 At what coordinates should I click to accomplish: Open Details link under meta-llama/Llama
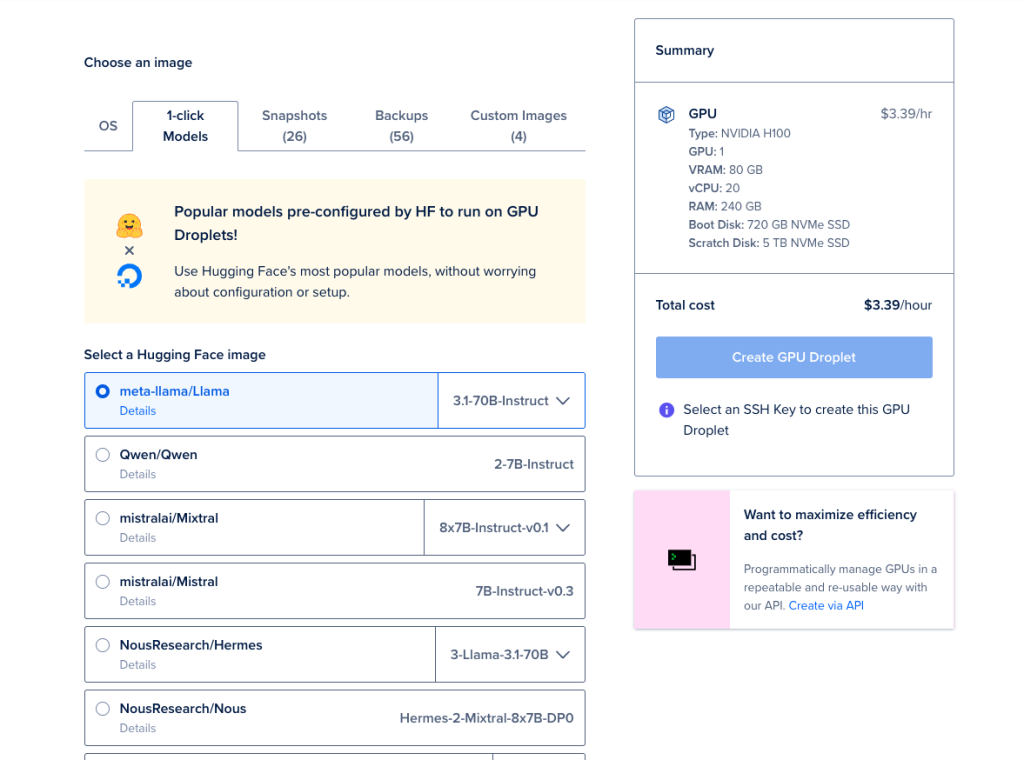click(x=138, y=411)
